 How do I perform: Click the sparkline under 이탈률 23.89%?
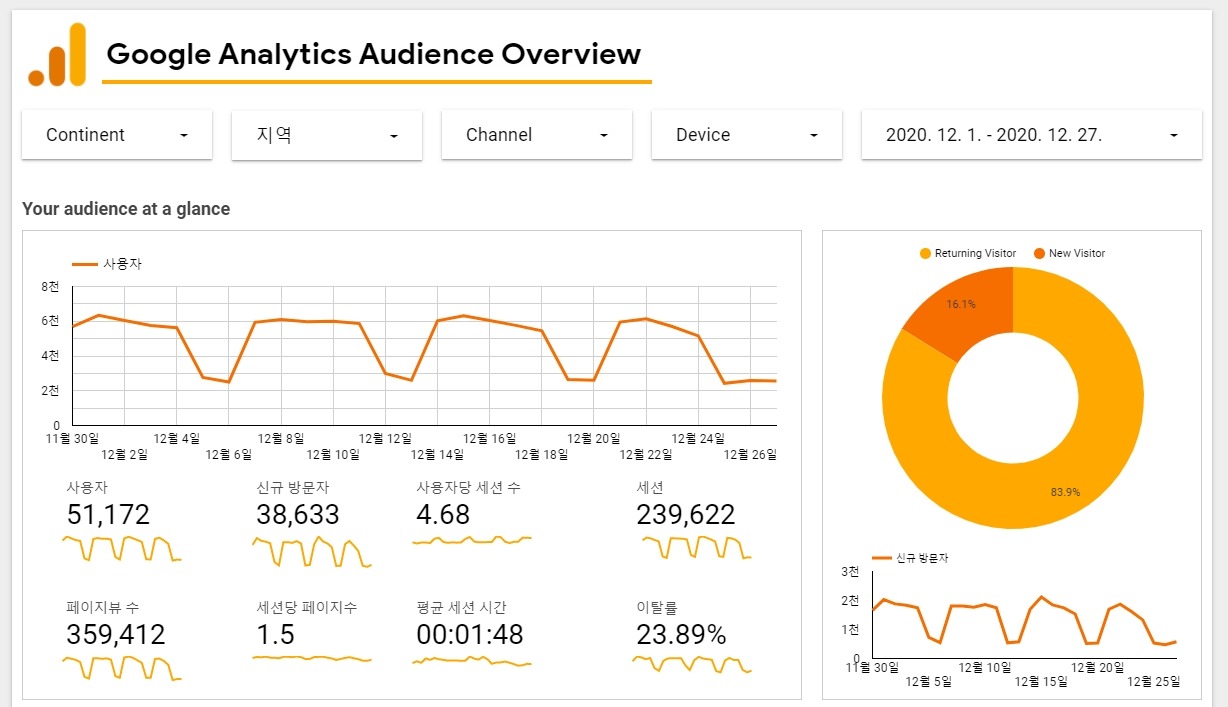tap(691, 664)
